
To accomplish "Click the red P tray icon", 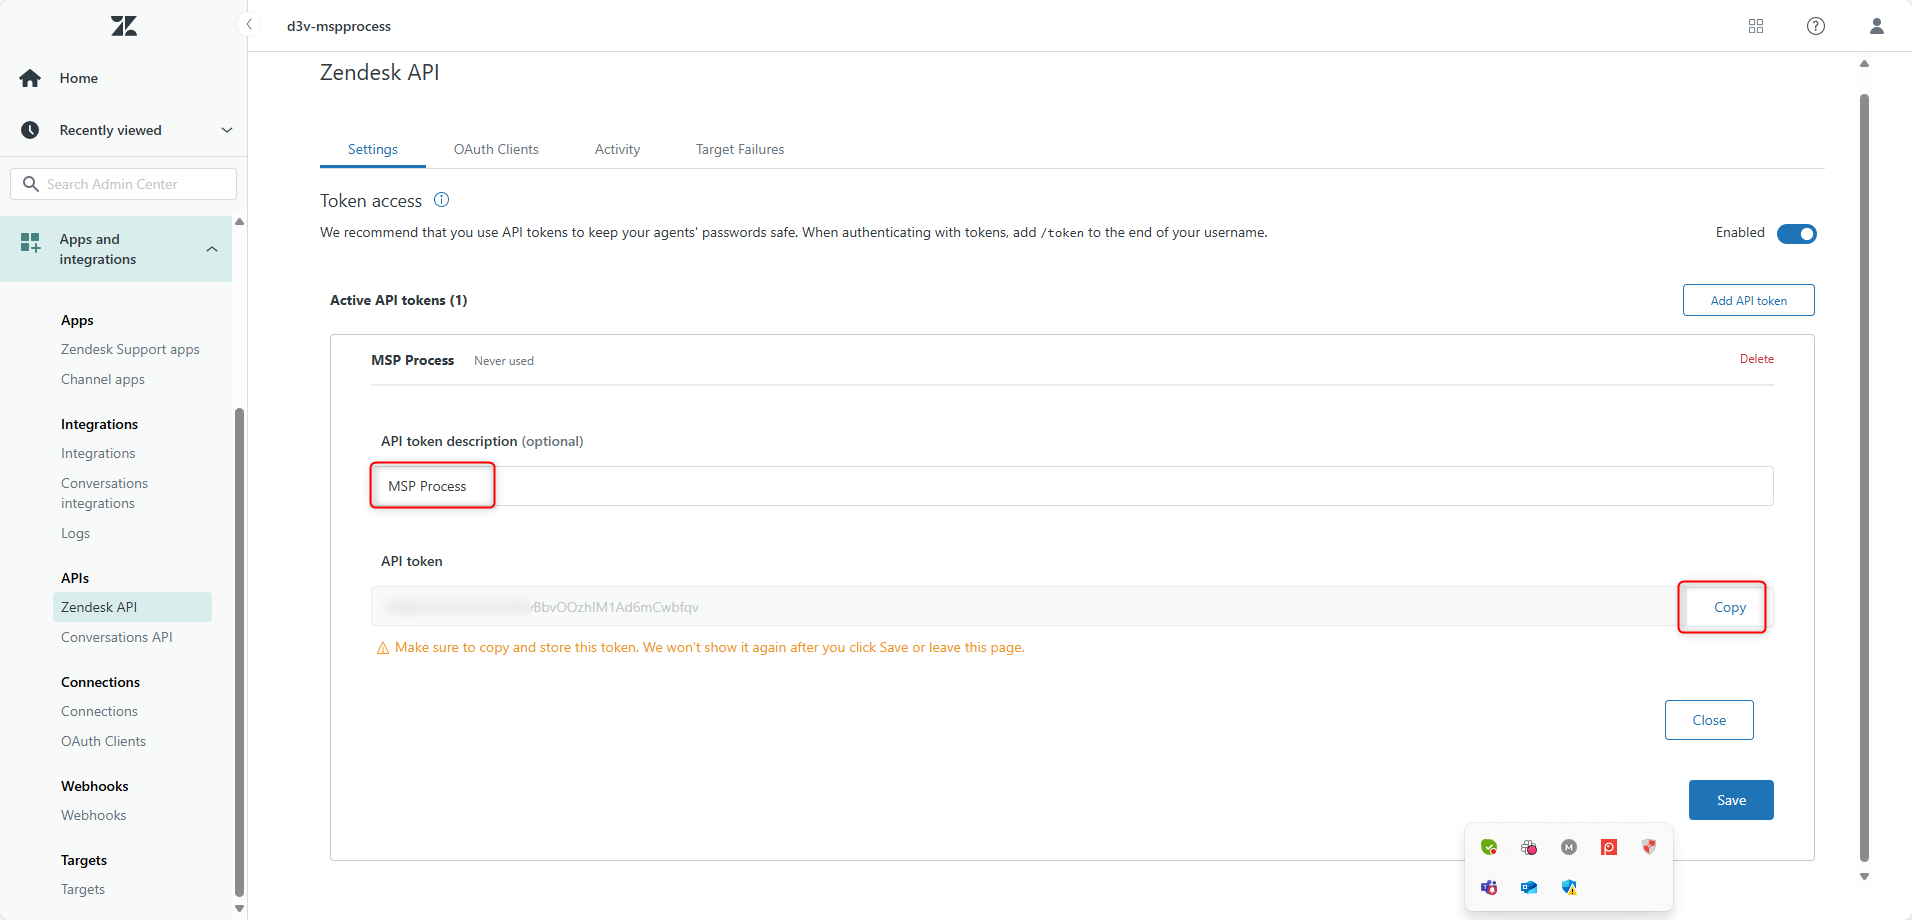I will (1609, 847).
